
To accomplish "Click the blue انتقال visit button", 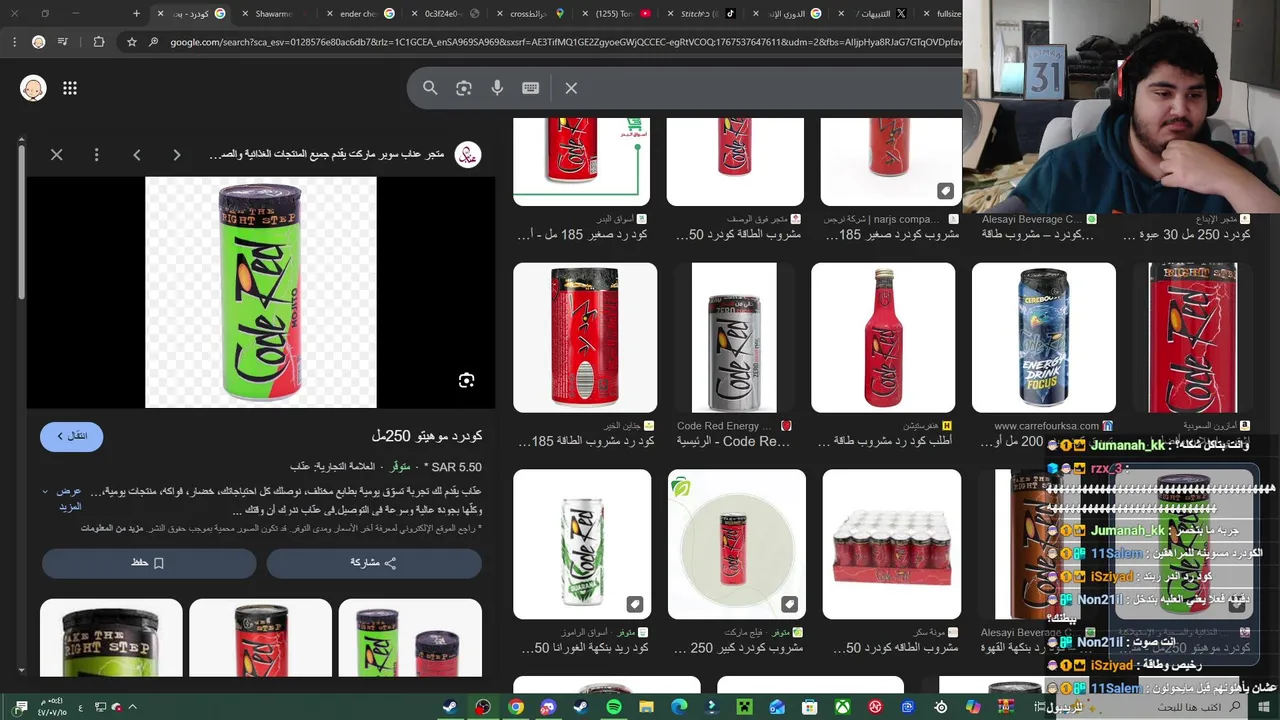I will pyautogui.click(x=71, y=436).
